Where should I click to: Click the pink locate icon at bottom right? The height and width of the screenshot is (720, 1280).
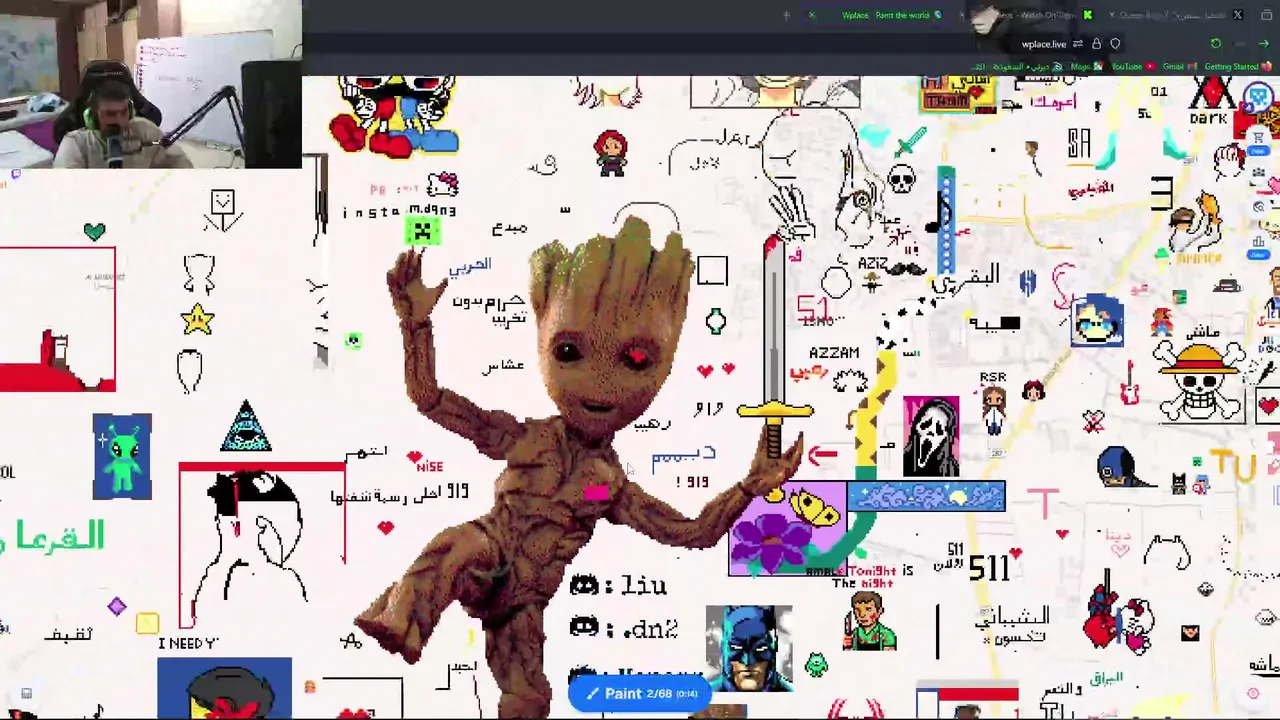(x=1253, y=693)
